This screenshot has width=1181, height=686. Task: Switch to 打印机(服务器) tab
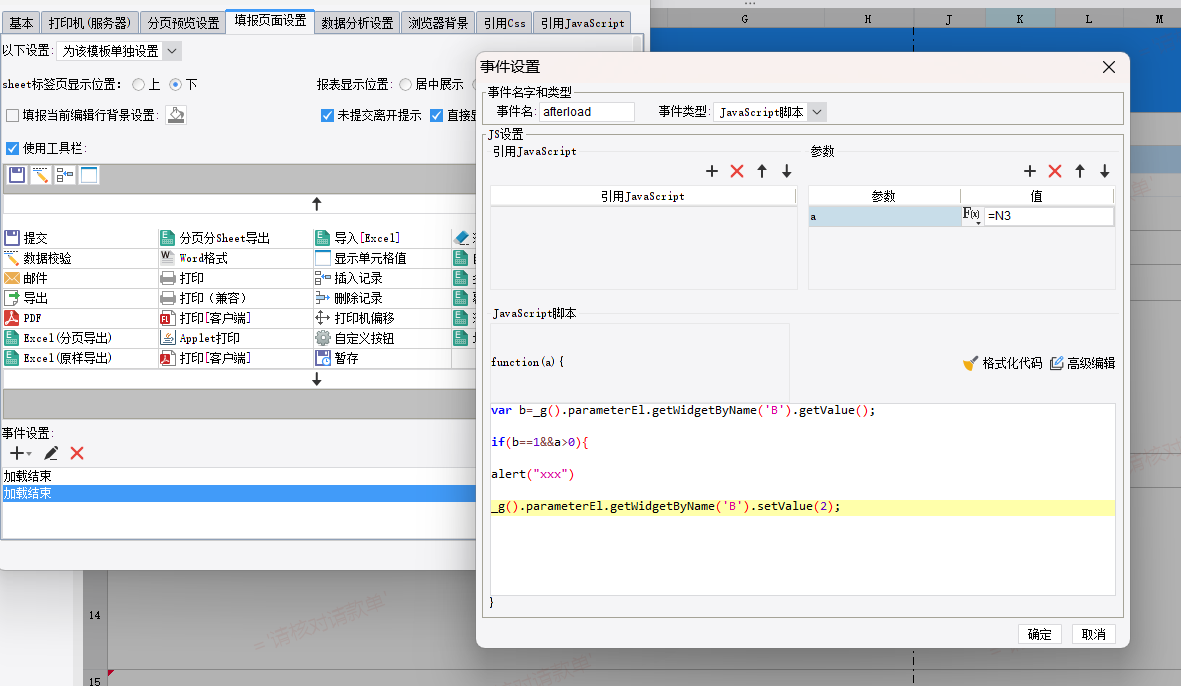coord(90,23)
